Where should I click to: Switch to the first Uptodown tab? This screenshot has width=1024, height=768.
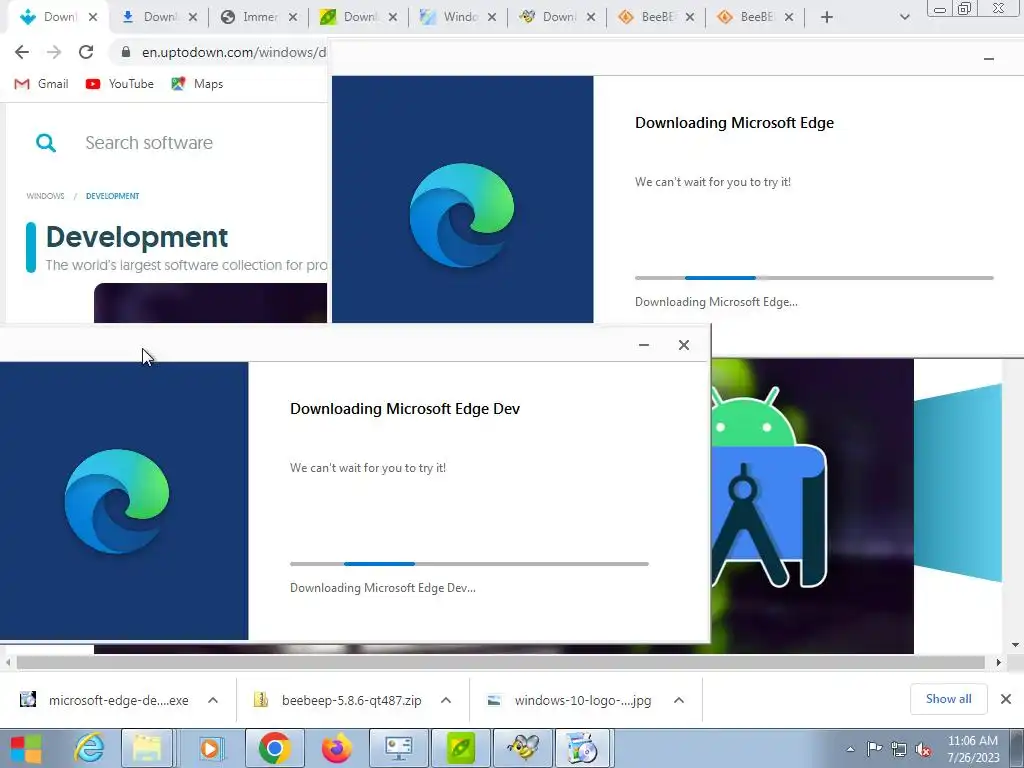pyautogui.click(x=57, y=17)
